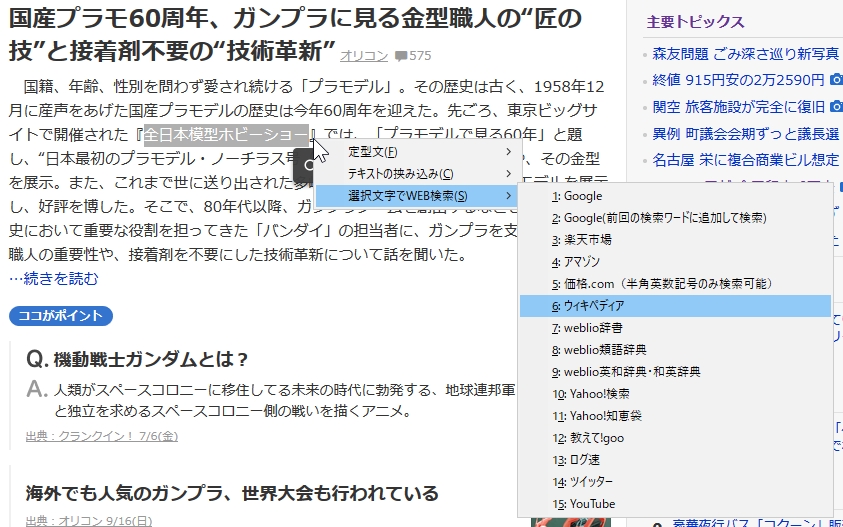
Task: Select 6: ウィキペディア search option
Action: point(675,306)
